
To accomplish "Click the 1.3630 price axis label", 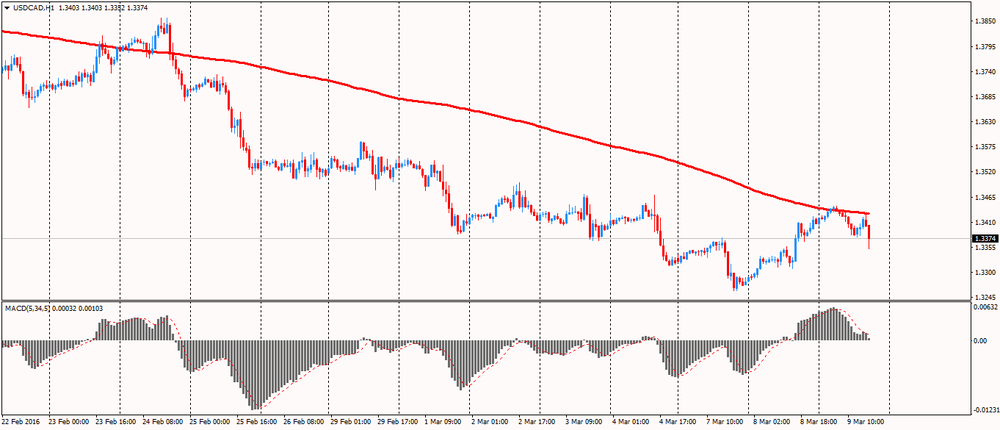I will (x=986, y=122).
